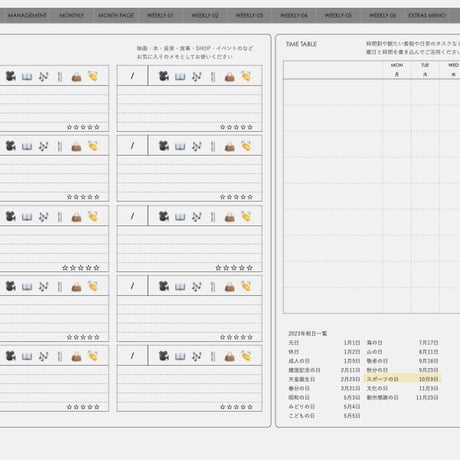The height and width of the screenshot is (460, 460).
Task: Click the 11月23日 date
Action: click(x=427, y=397)
